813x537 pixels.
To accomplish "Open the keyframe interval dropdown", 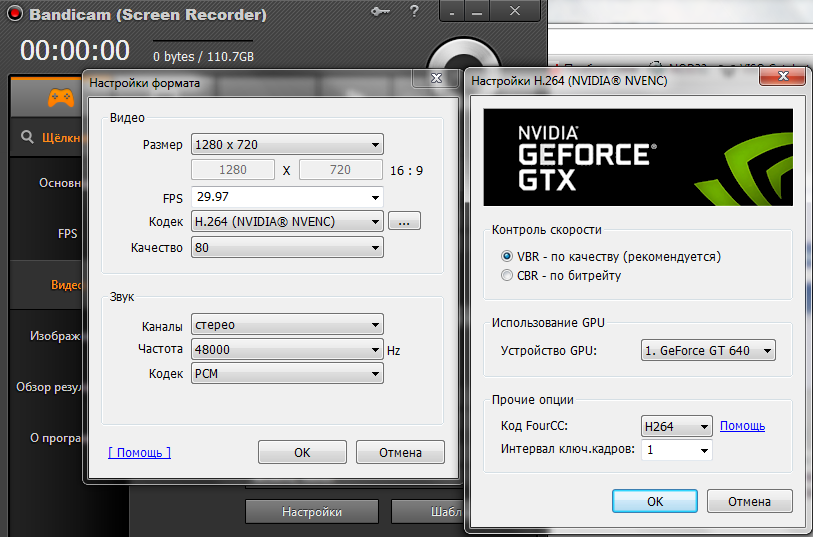I will coord(677,450).
